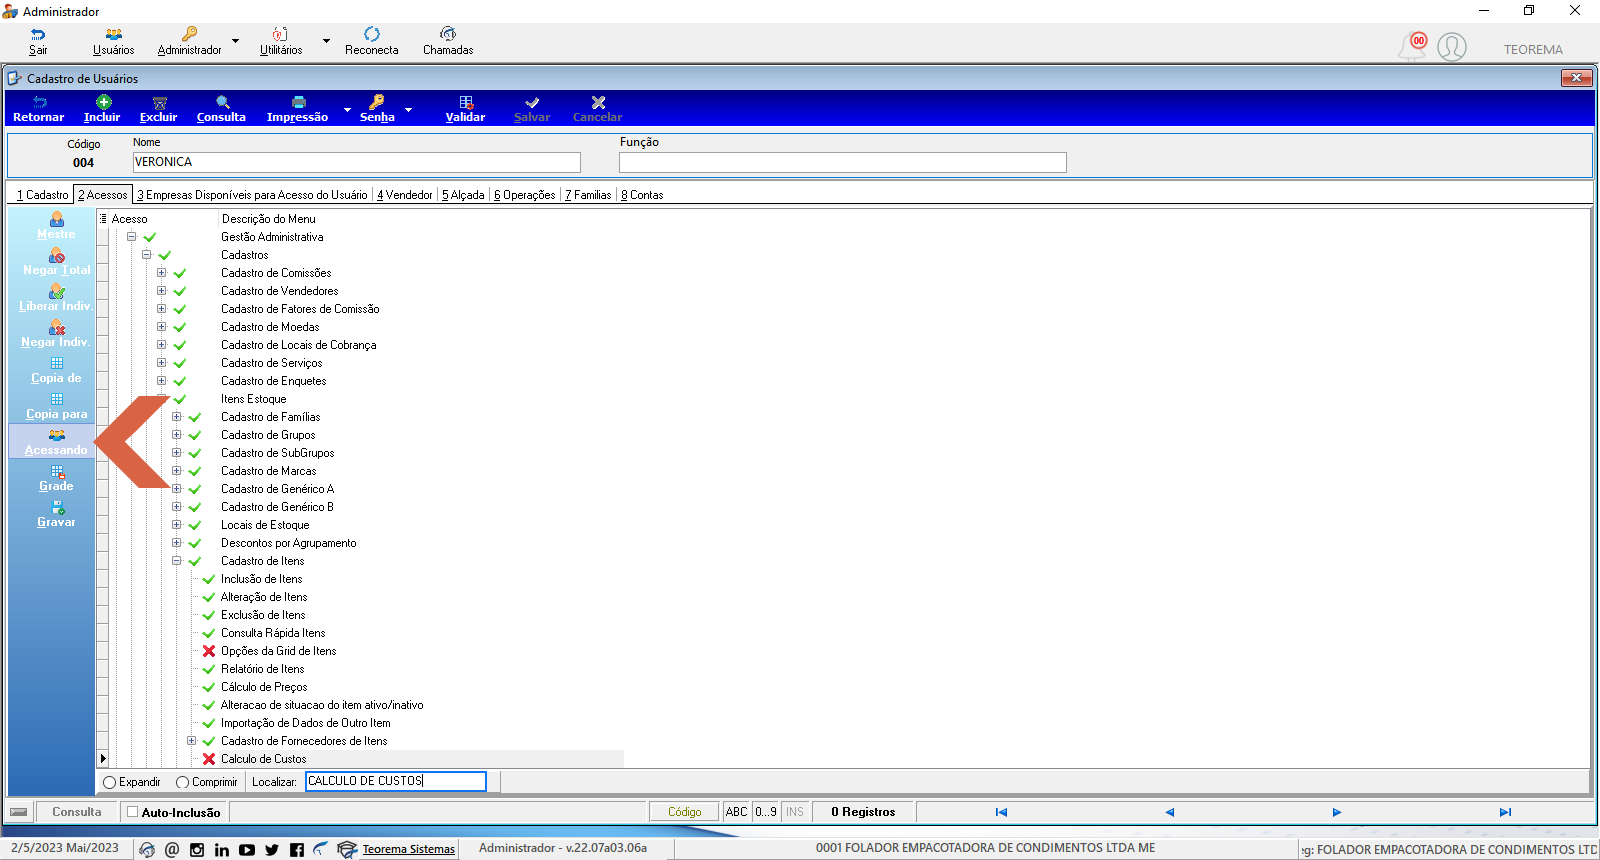
Task: Open the Usuários toolbar icon
Action: (114, 34)
